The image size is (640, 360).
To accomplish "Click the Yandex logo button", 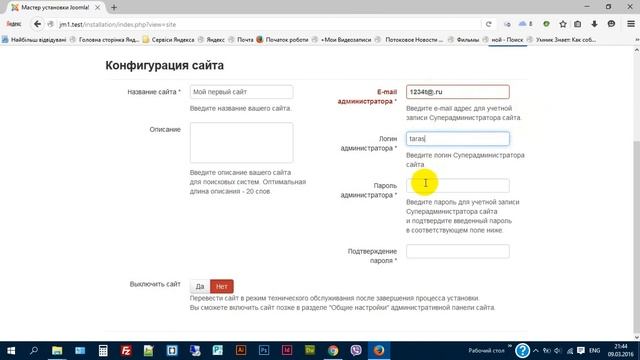I will pyautogui.click(x=14, y=24).
